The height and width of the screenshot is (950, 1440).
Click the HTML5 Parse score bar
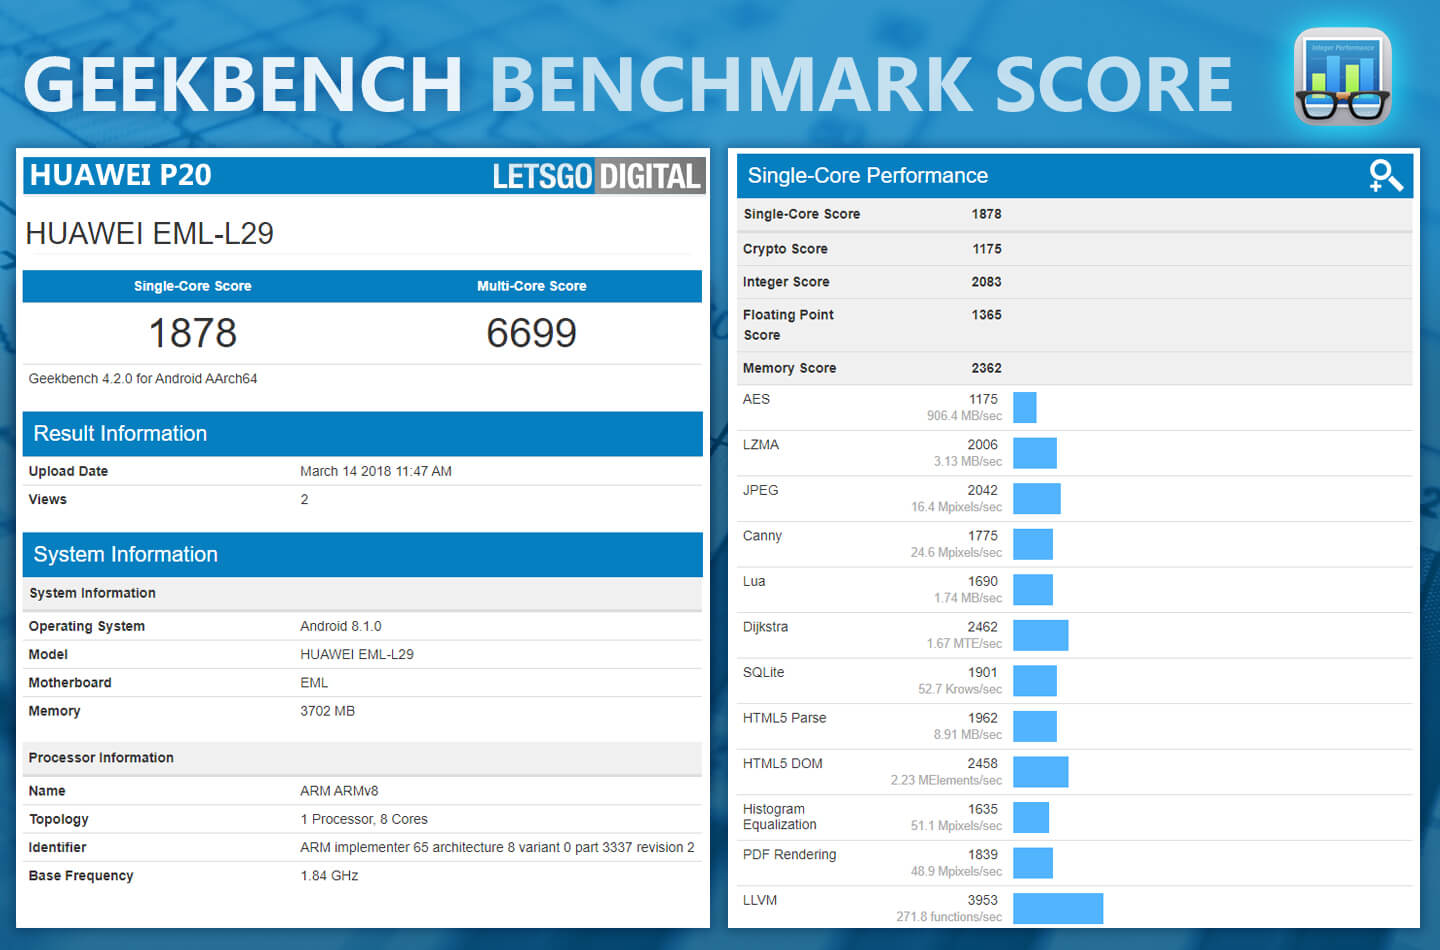[1035, 726]
